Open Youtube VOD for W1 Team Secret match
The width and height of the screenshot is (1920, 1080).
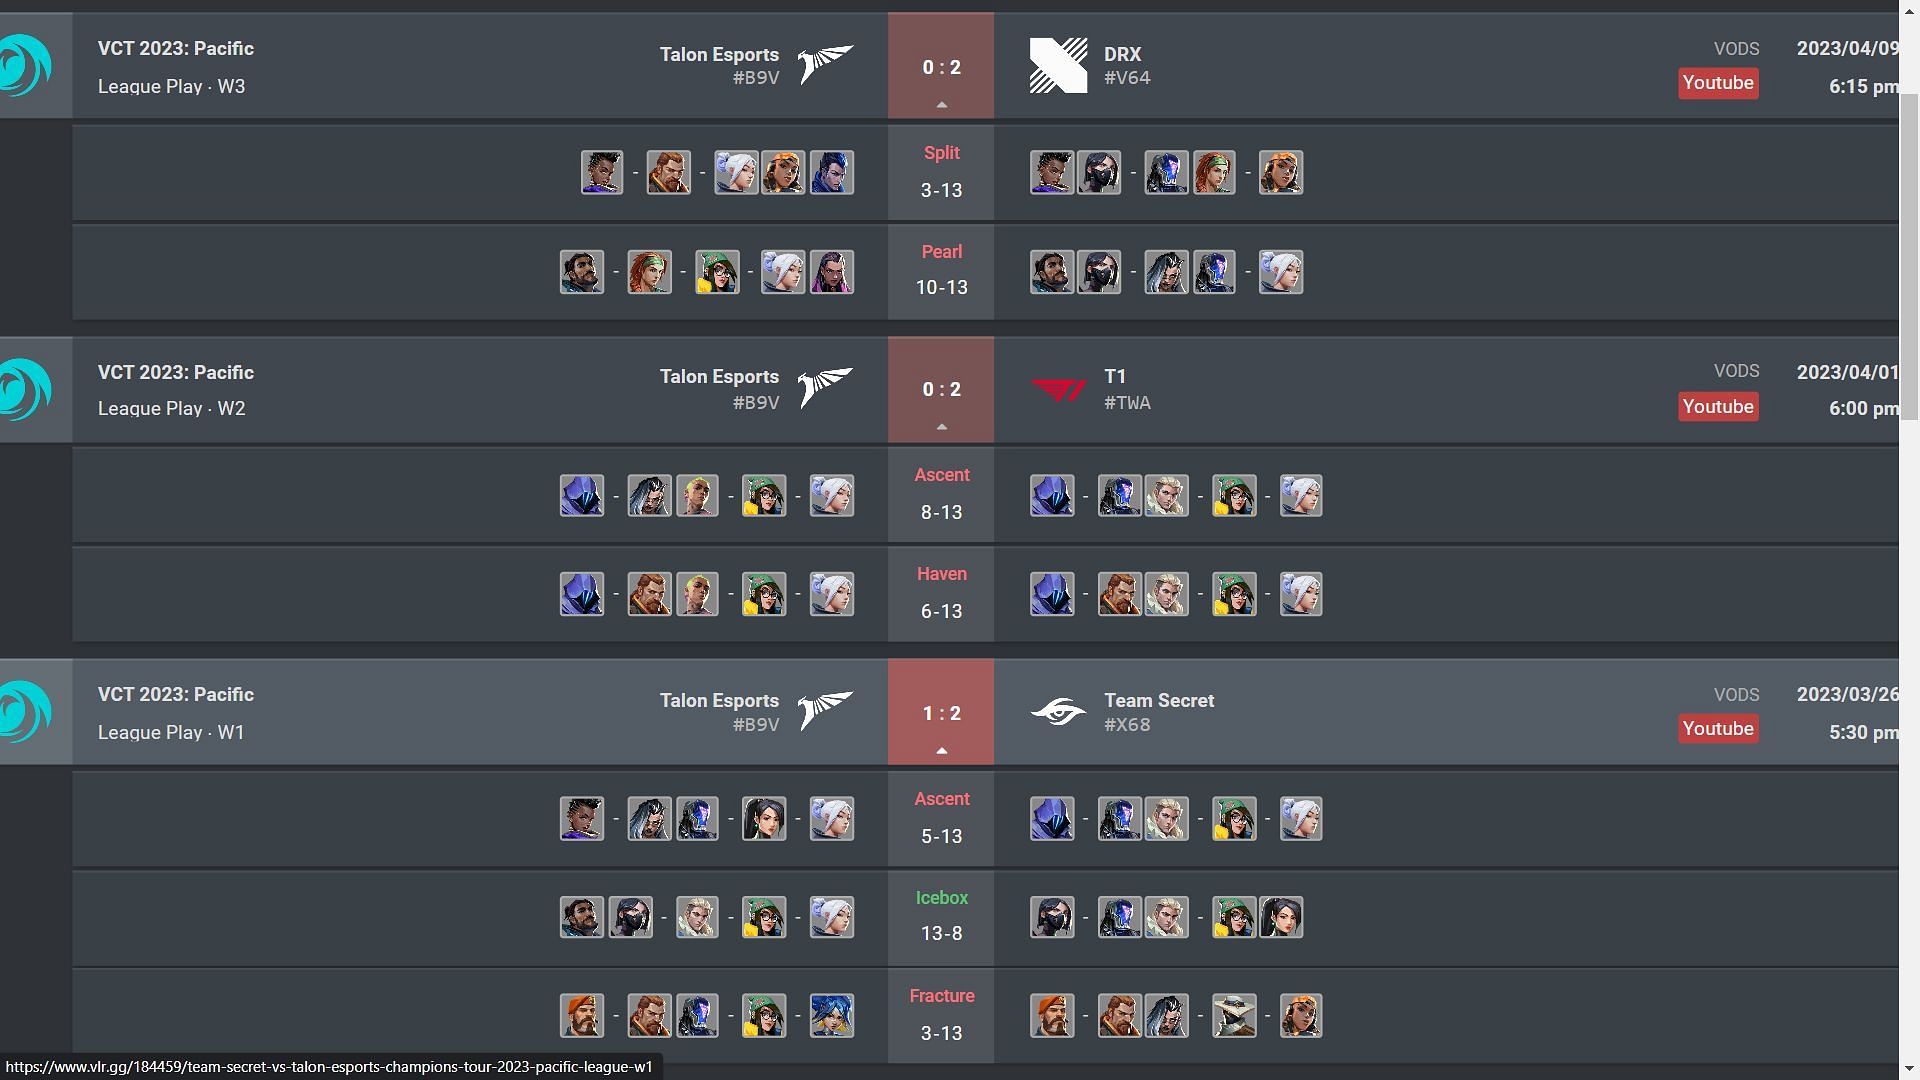(x=1717, y=728)
